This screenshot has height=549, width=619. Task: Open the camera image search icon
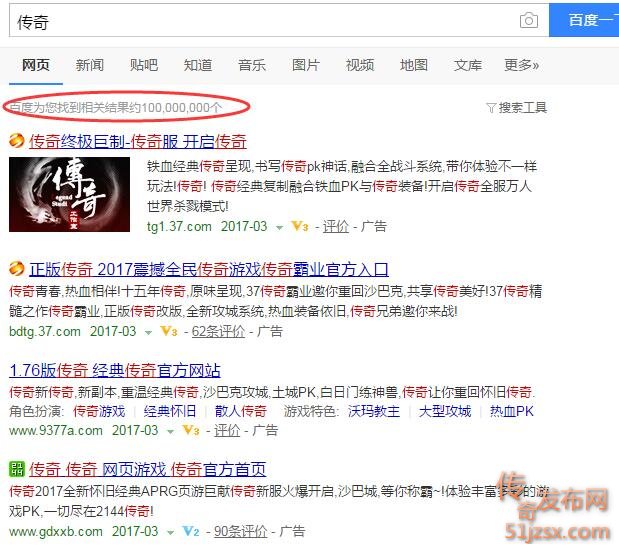(x=529, y=20)
